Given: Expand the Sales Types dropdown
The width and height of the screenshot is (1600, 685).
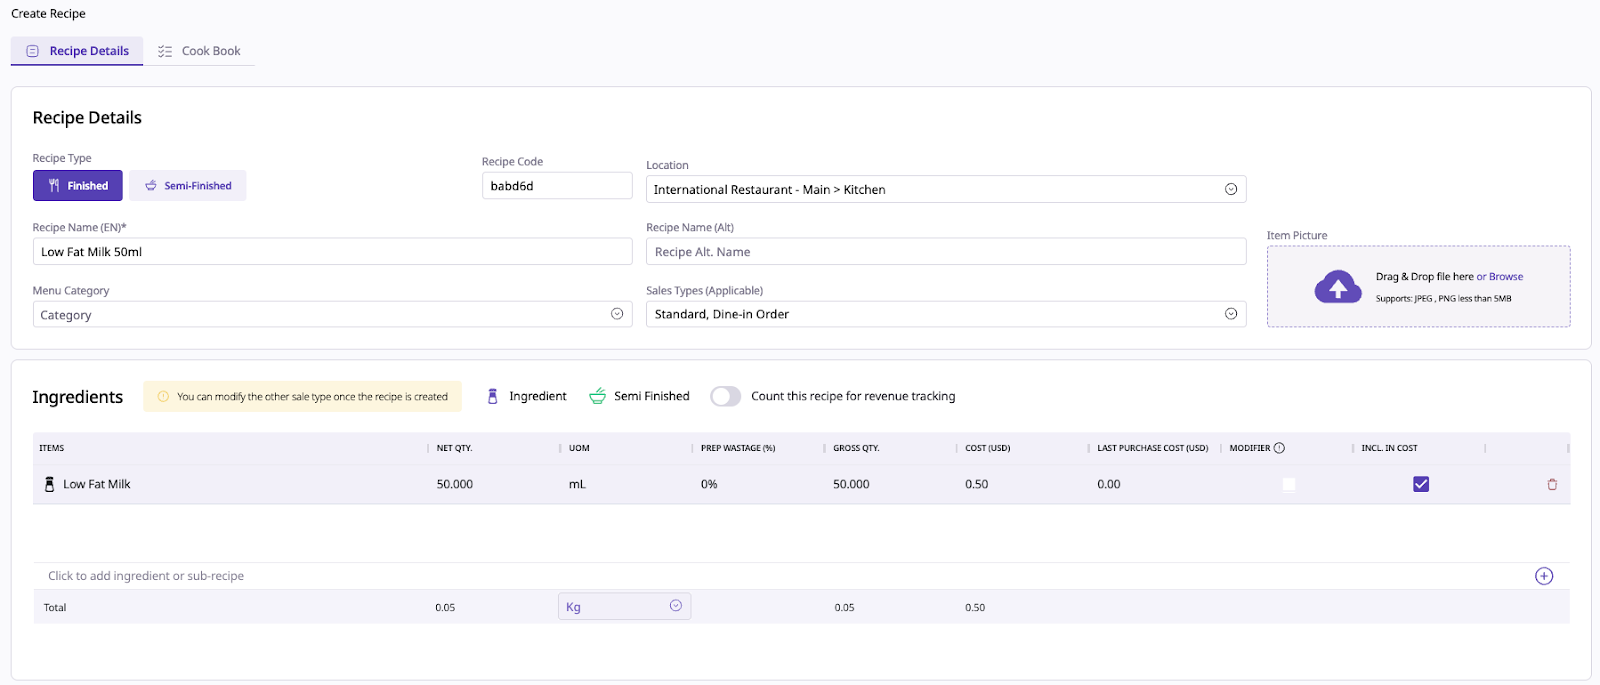Looking at the screenshot, I should click(x=1231, y=314).
